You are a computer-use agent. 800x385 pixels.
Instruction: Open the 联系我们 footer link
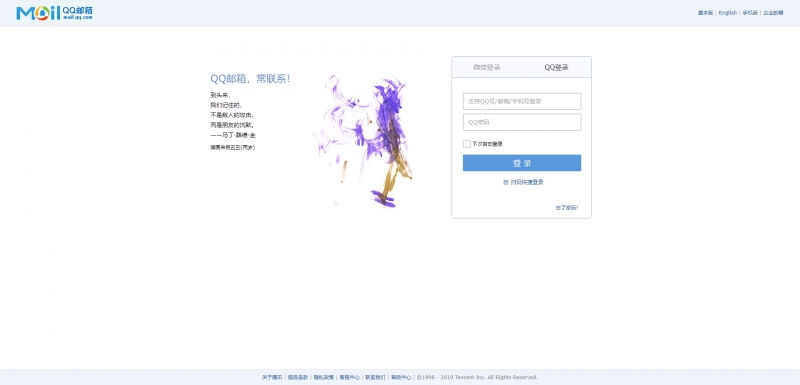point(375,377)
